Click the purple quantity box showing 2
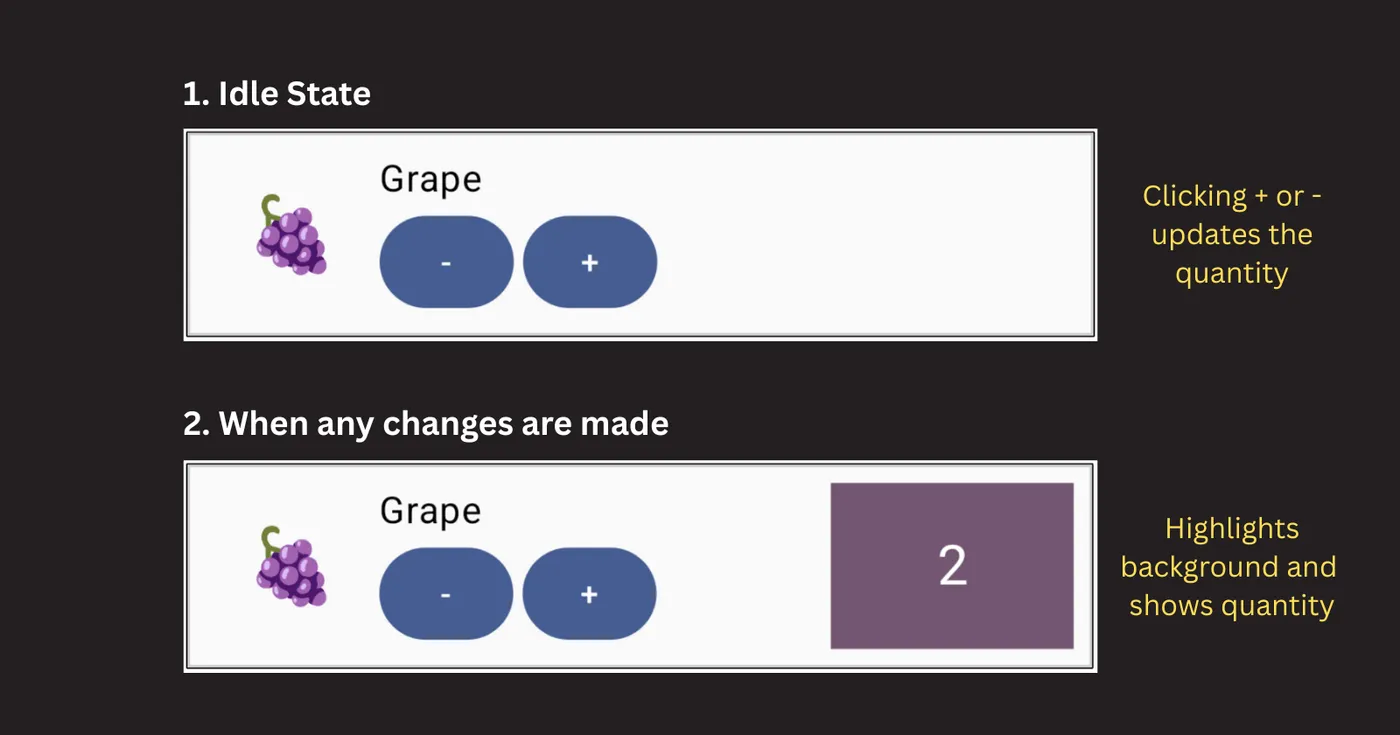Screen dimensions: 1400x735 (952, 566)
